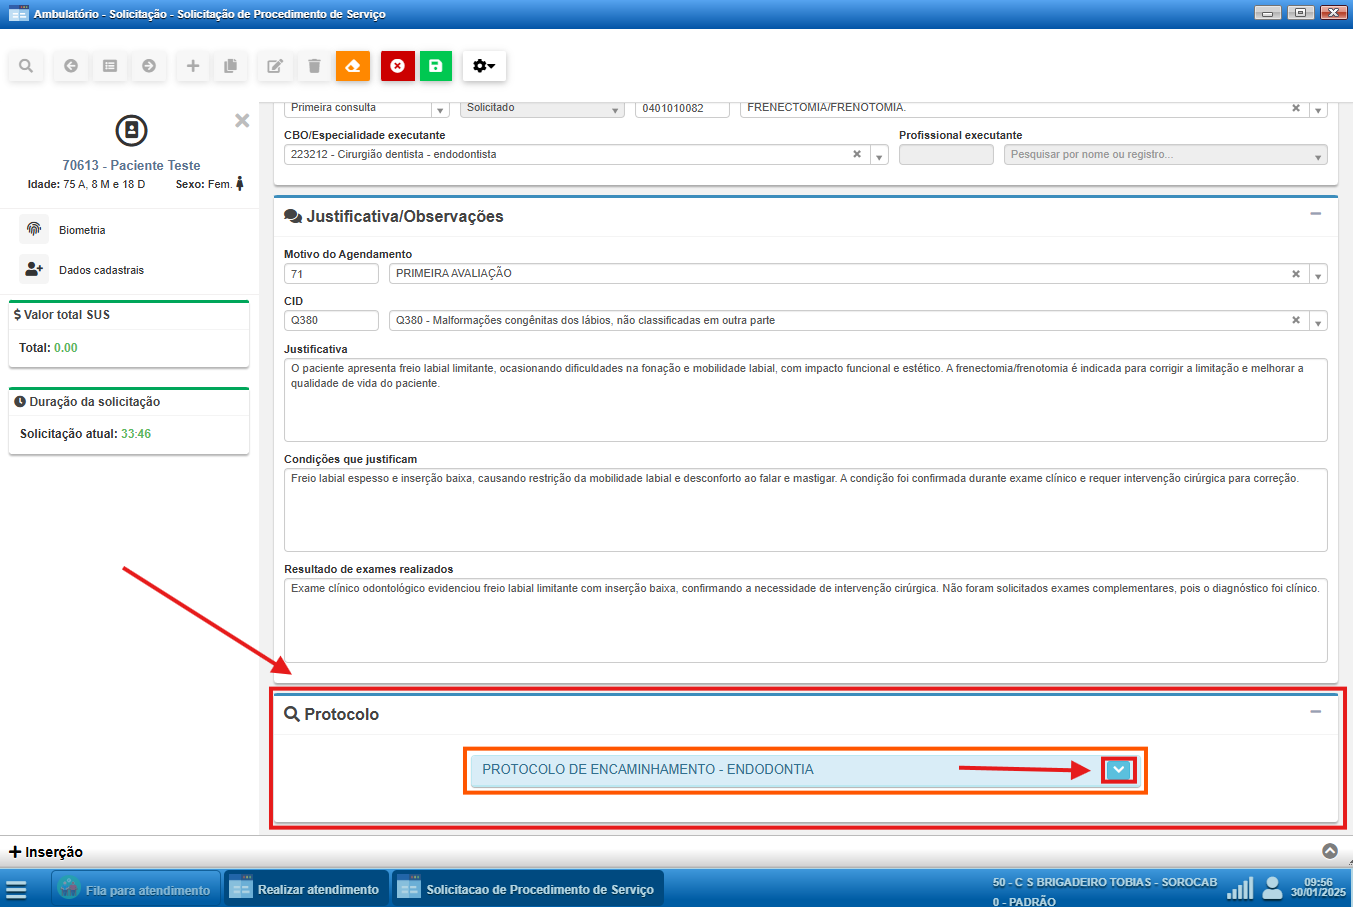Open the CID dropdown arrow
The image size is (1353, 907).
[1318, 322]
